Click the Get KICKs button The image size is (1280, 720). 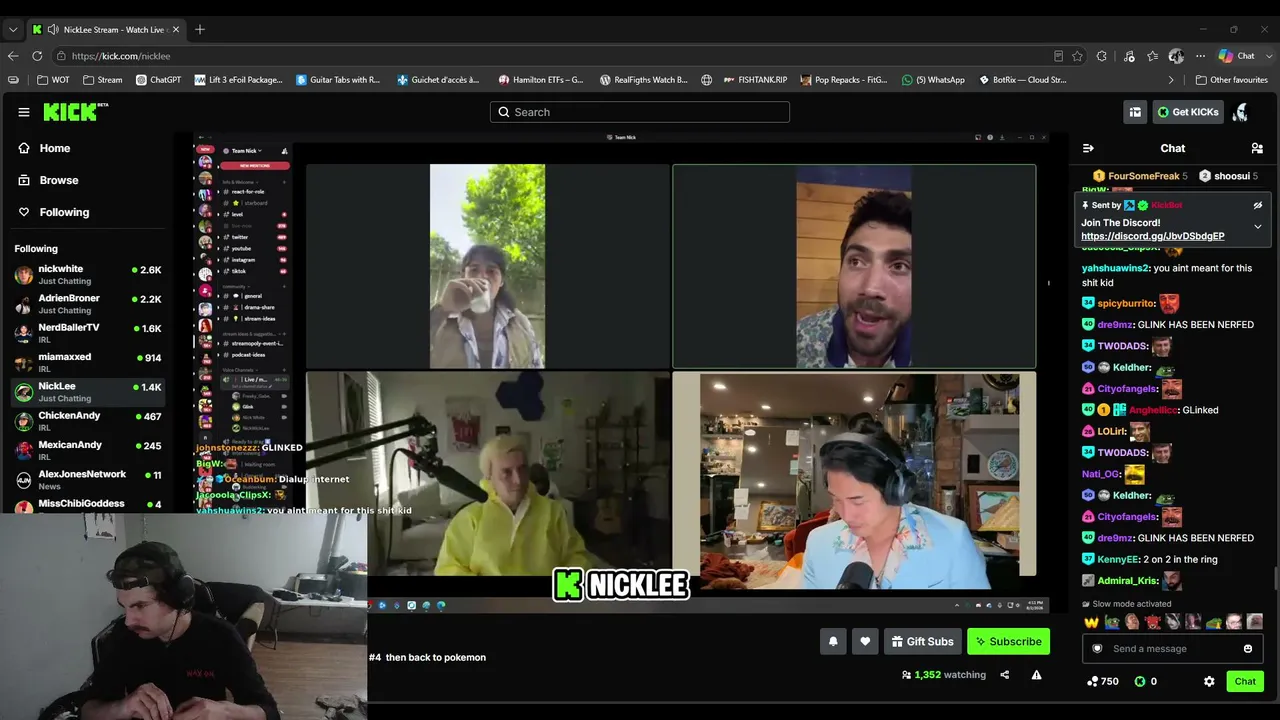click(1188, 112)
